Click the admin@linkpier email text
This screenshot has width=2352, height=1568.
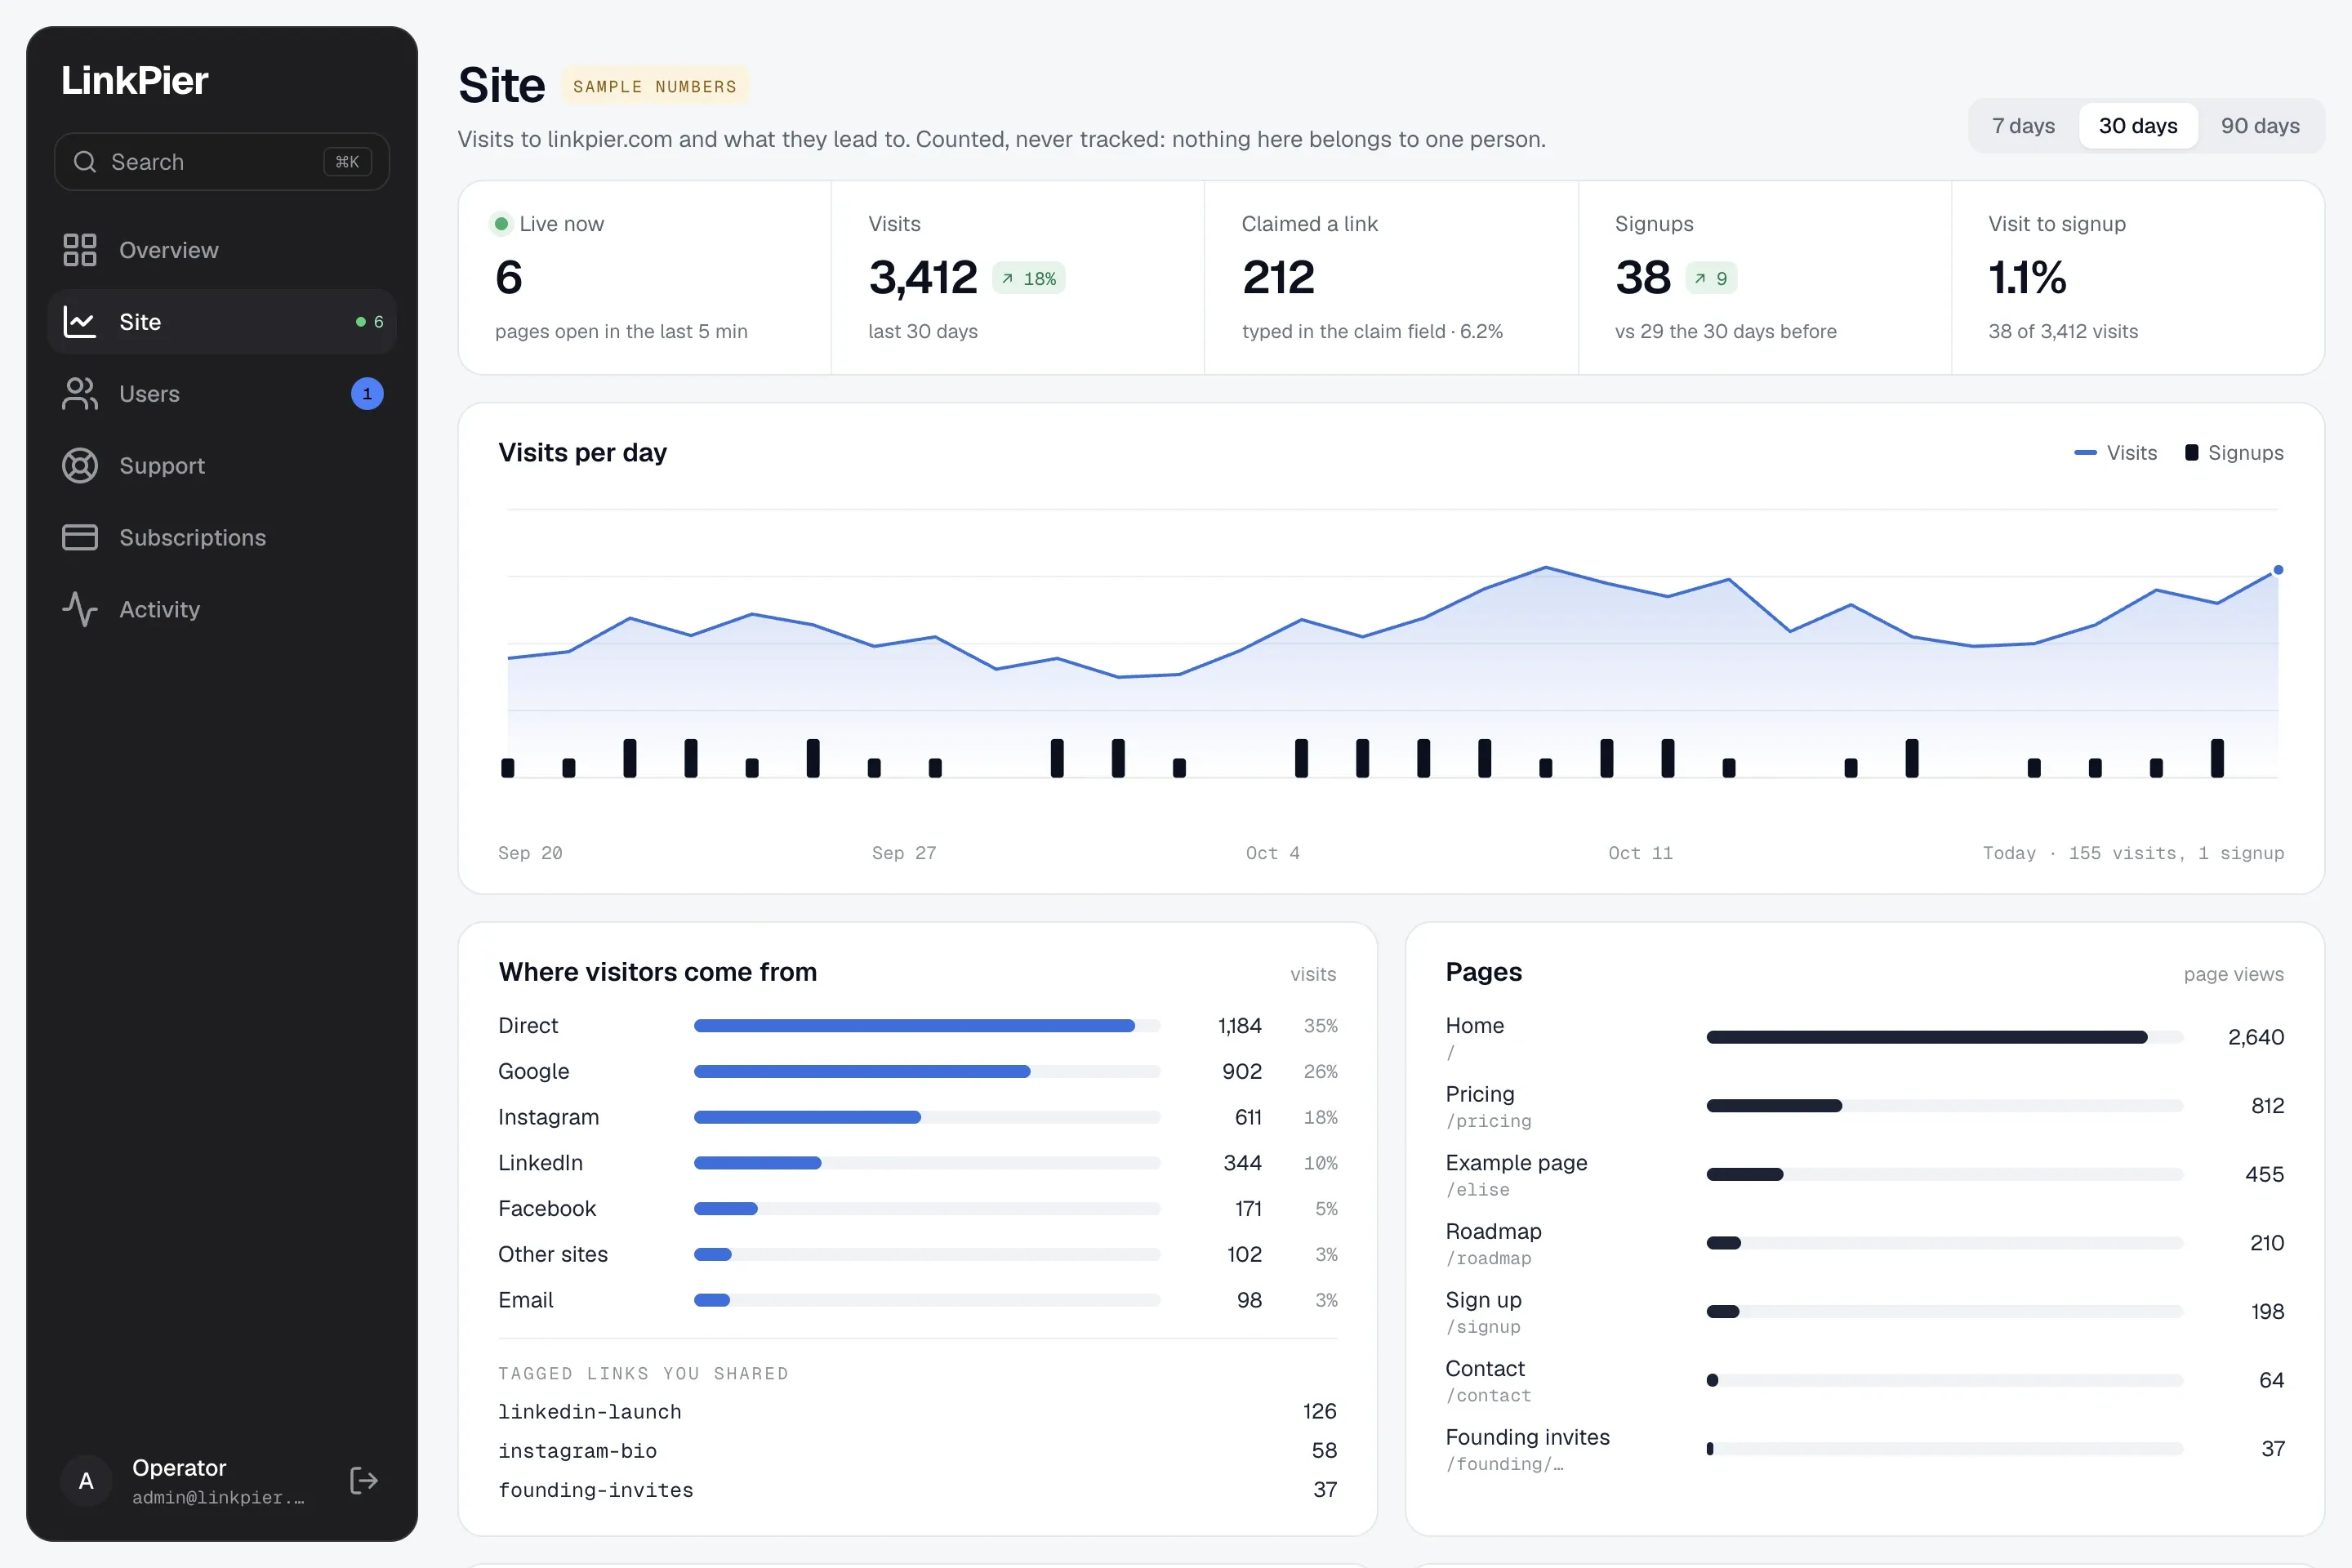click(218, 1498)
